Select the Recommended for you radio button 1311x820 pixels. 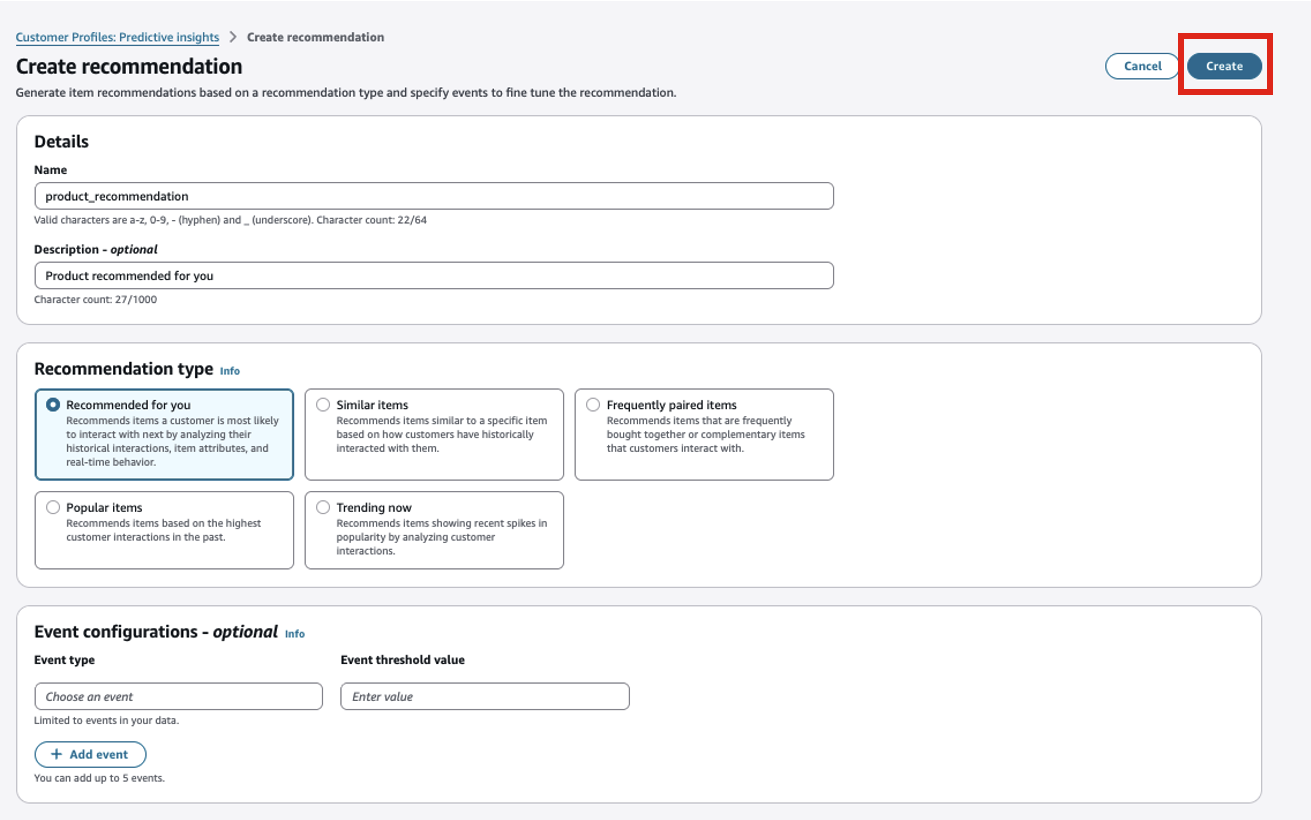53,405
